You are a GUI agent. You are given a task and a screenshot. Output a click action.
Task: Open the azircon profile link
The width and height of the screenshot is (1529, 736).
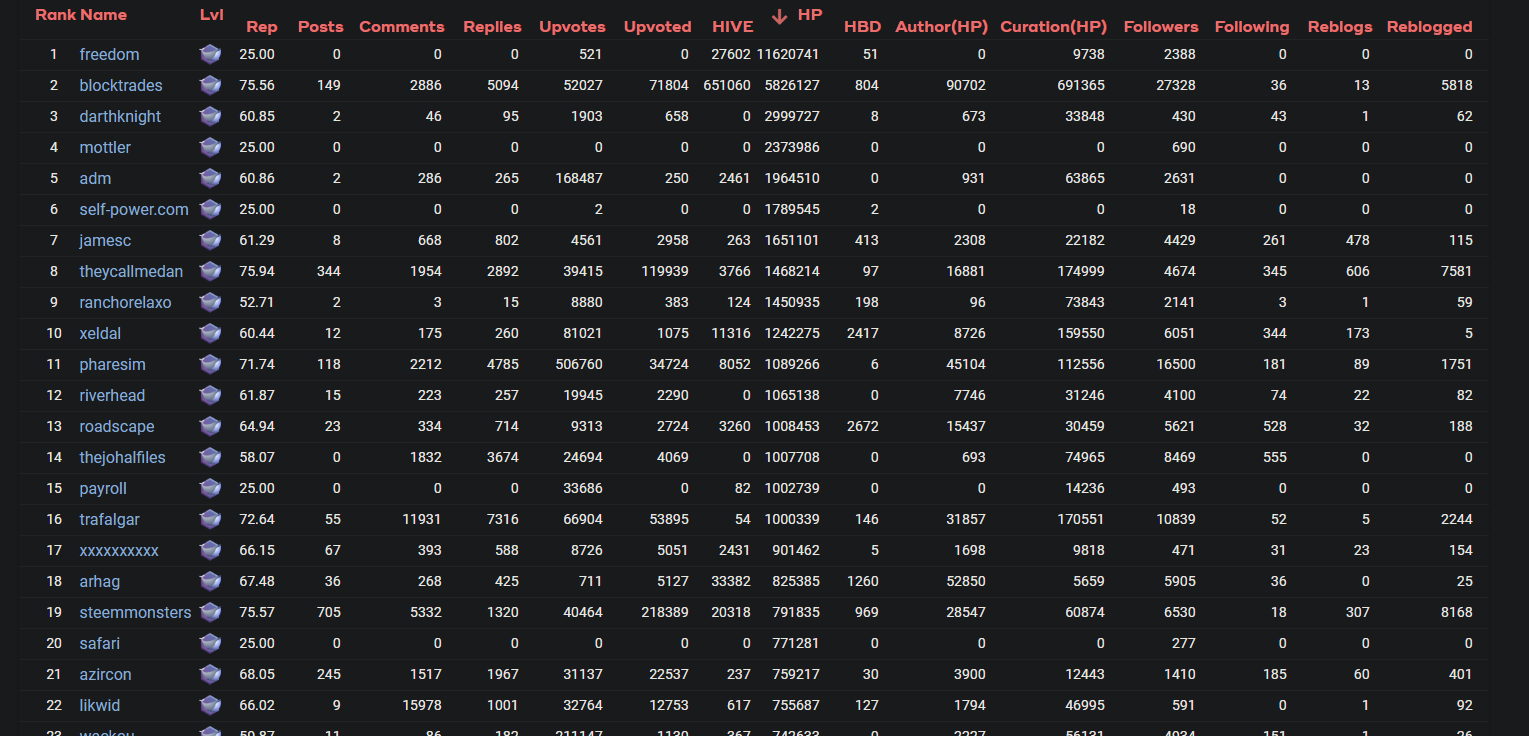[x=105, y=674]
